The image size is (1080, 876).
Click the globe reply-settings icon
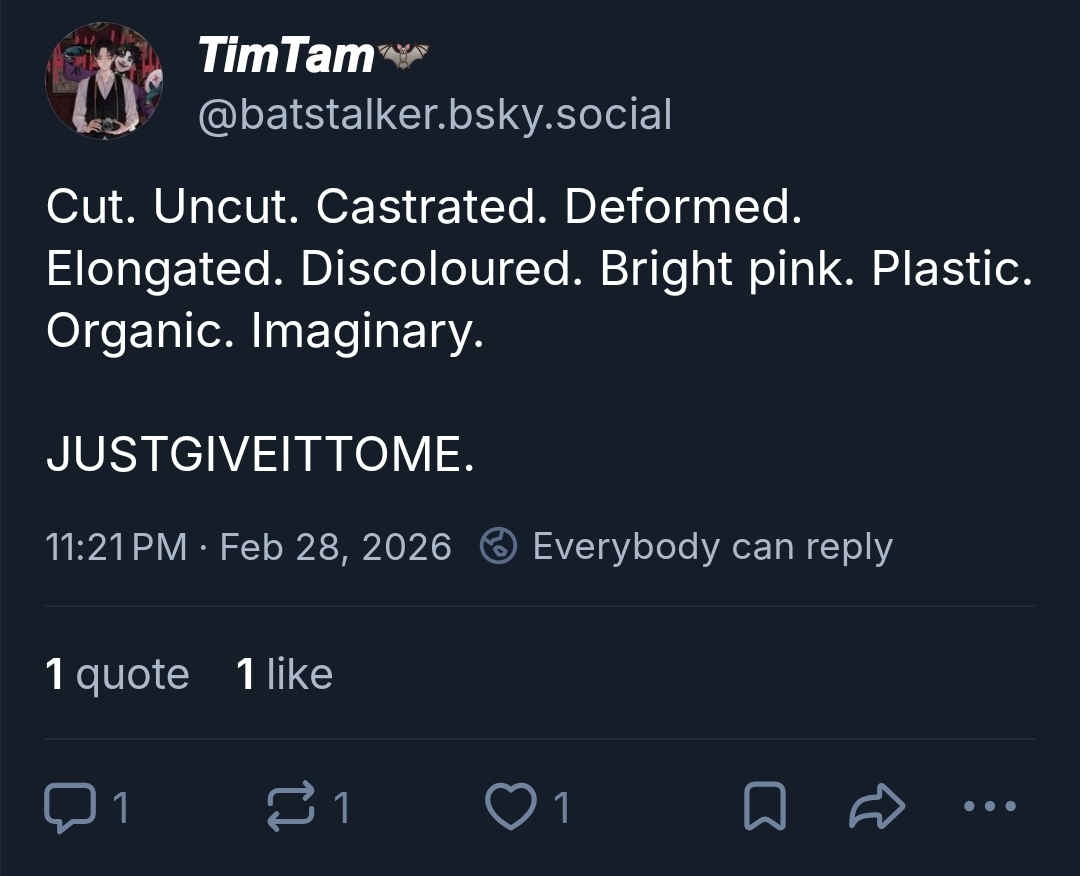coord(498,547)
